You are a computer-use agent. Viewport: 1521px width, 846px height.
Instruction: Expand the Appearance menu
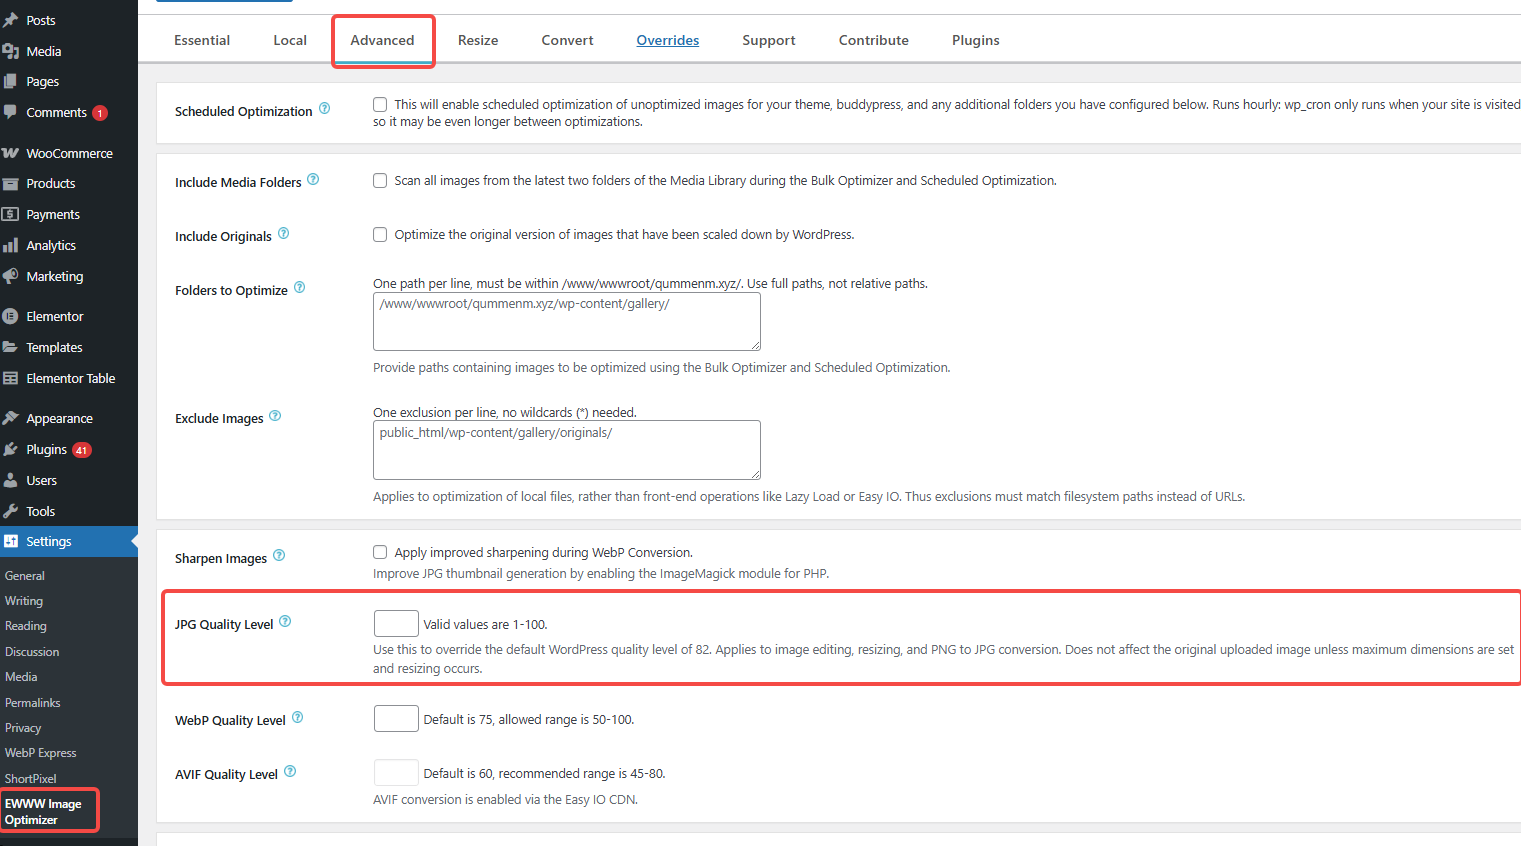click(60, 417)
